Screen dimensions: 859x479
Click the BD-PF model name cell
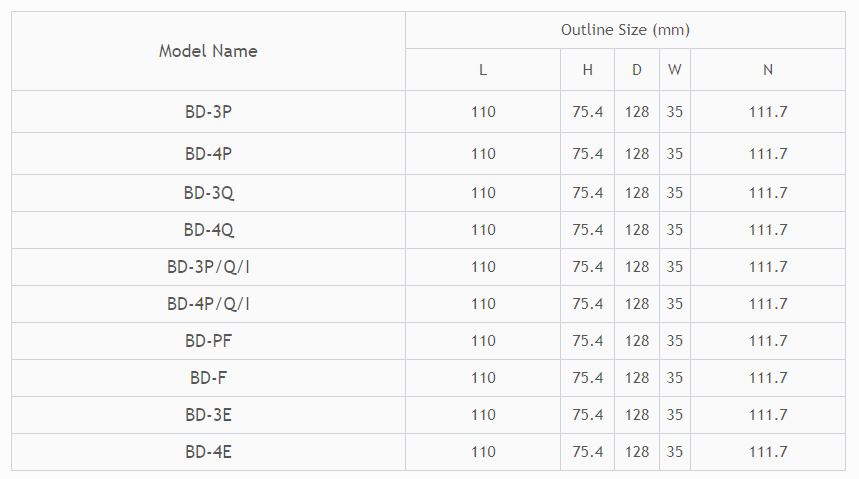tap(208, 341)
